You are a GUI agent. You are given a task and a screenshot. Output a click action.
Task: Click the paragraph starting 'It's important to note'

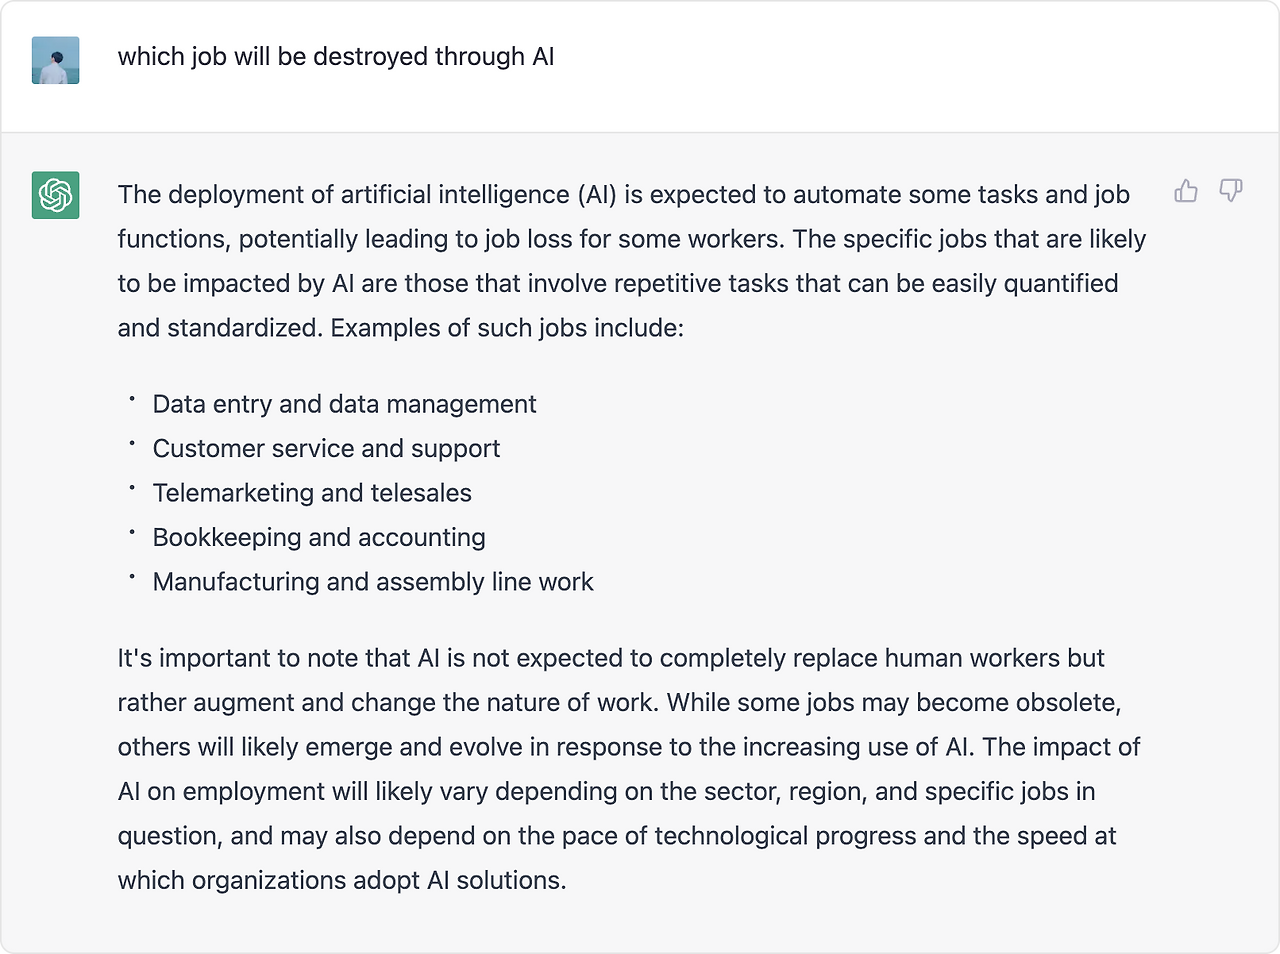[x=629, y=769]
